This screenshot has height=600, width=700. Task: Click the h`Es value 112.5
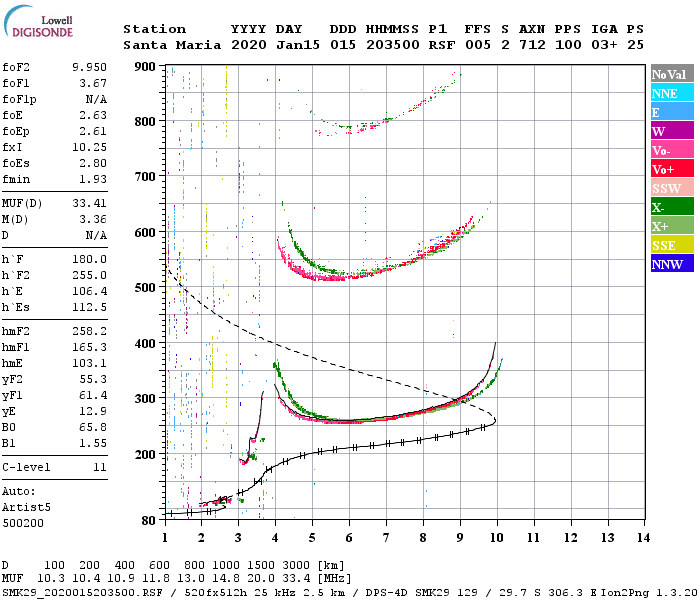[89, 308]
